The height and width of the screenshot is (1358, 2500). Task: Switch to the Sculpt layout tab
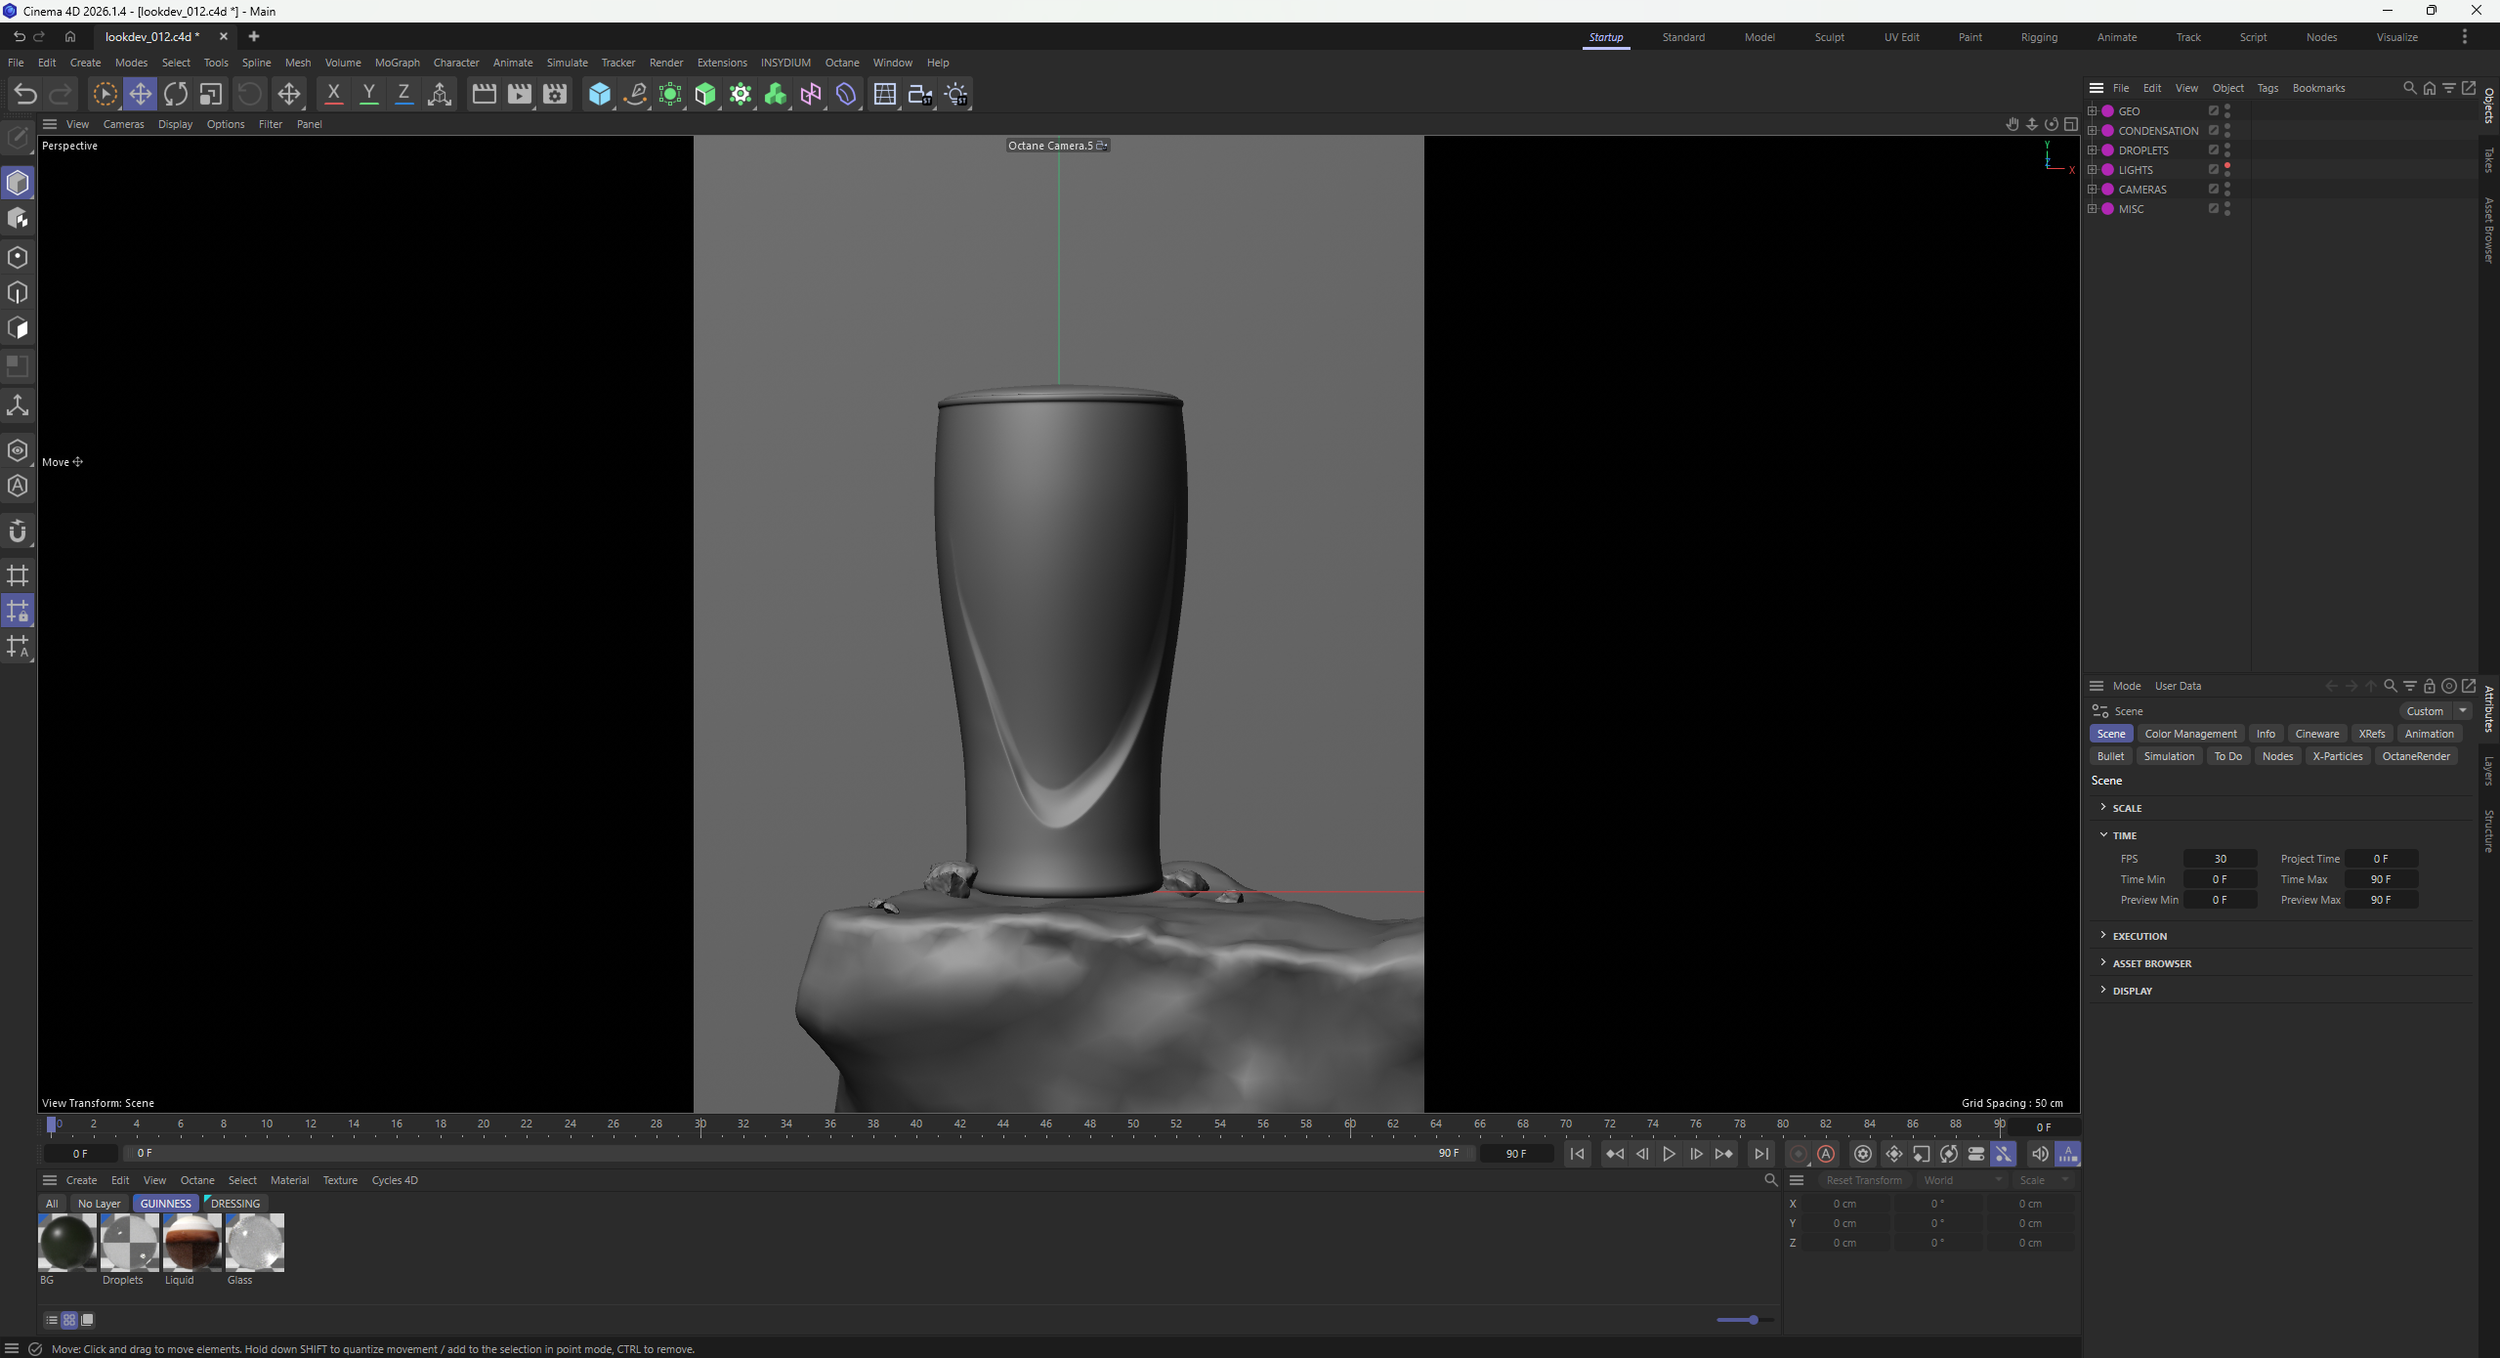[x=1829, y=37]
